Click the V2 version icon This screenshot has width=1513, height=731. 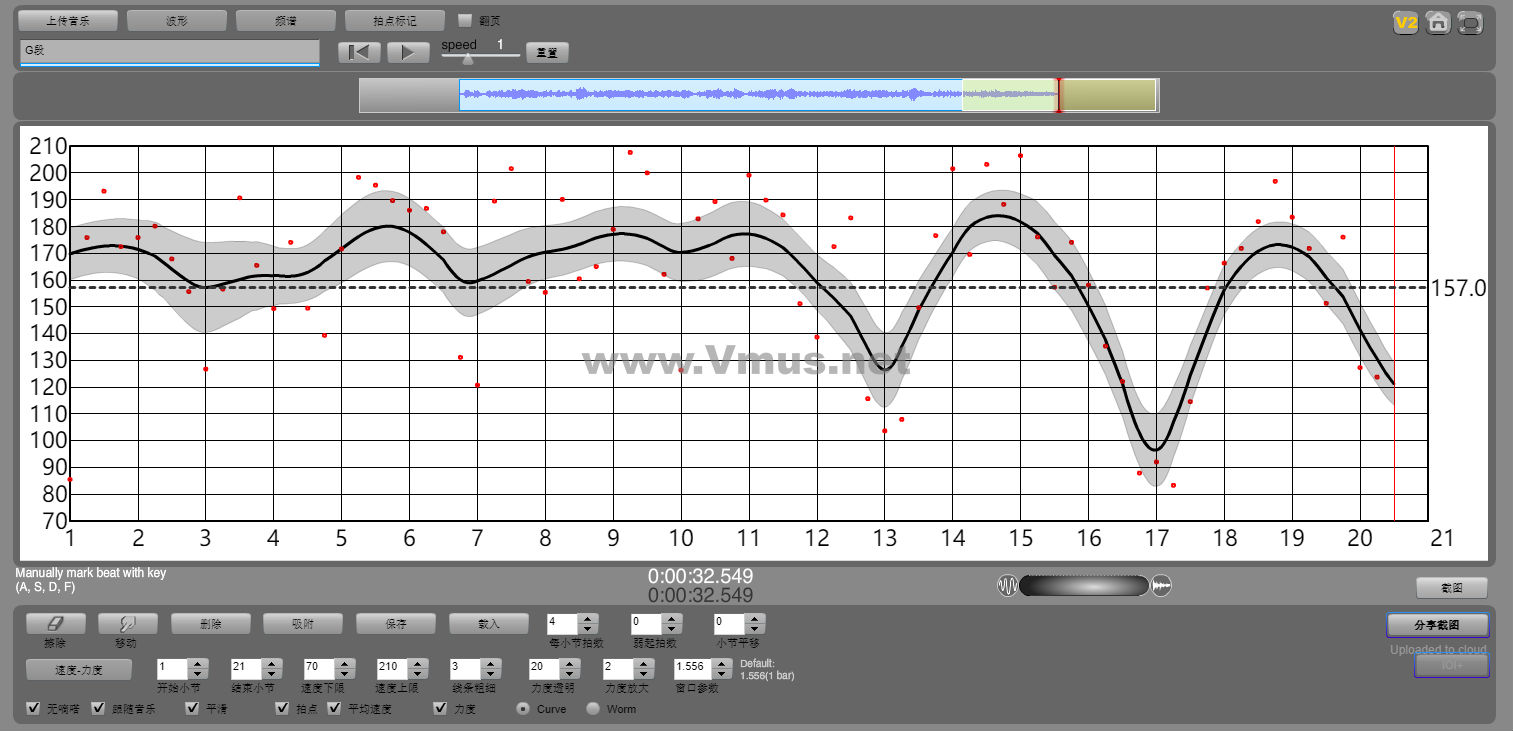[1406, 23]
